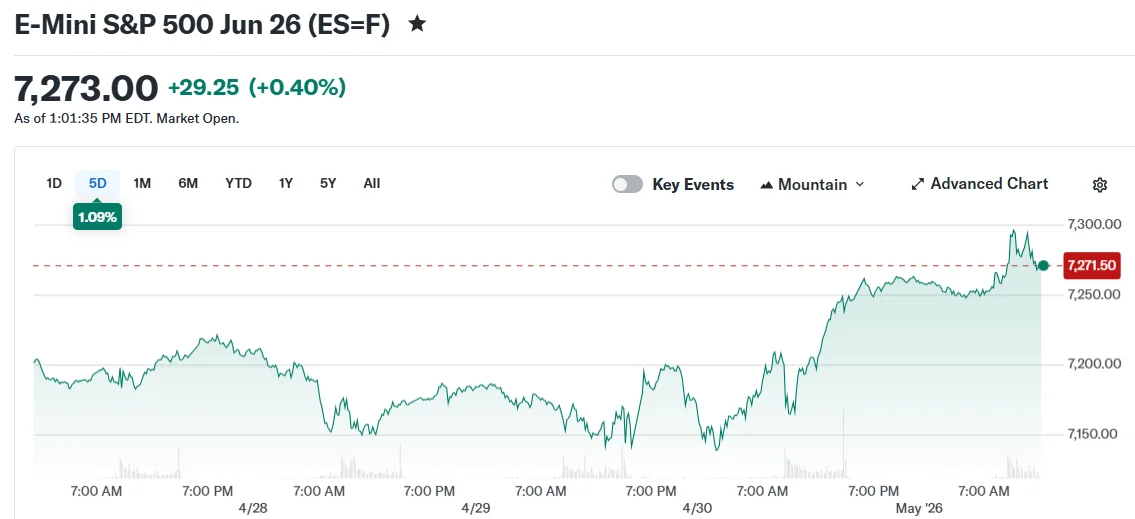Click the 7,273.00 price quote

(x=86, y=89)
